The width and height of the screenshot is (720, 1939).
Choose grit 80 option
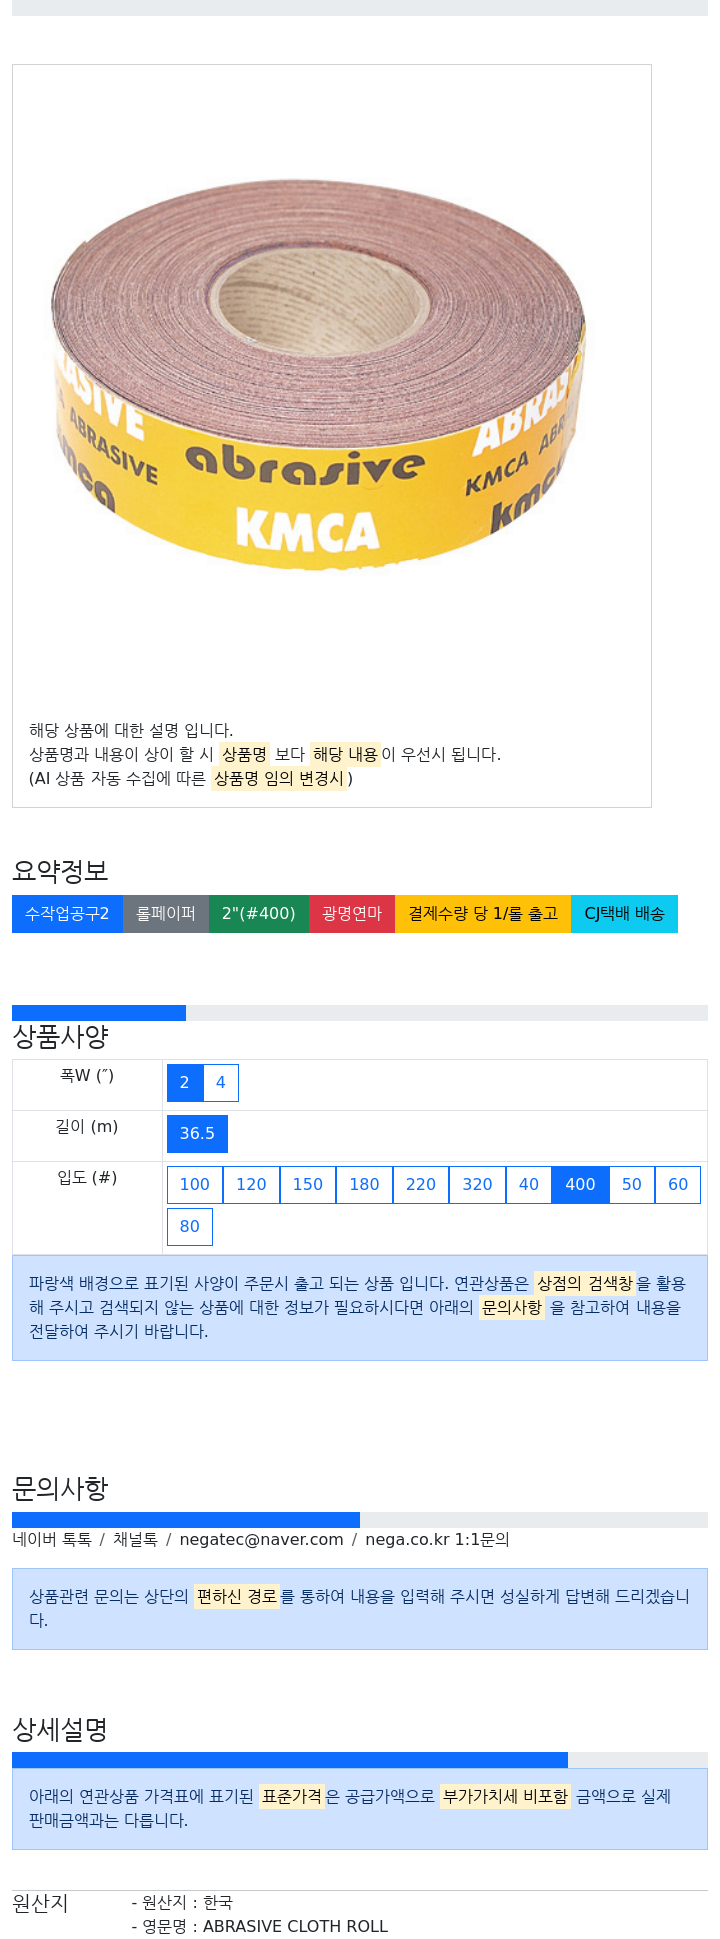click(190, 1227)
